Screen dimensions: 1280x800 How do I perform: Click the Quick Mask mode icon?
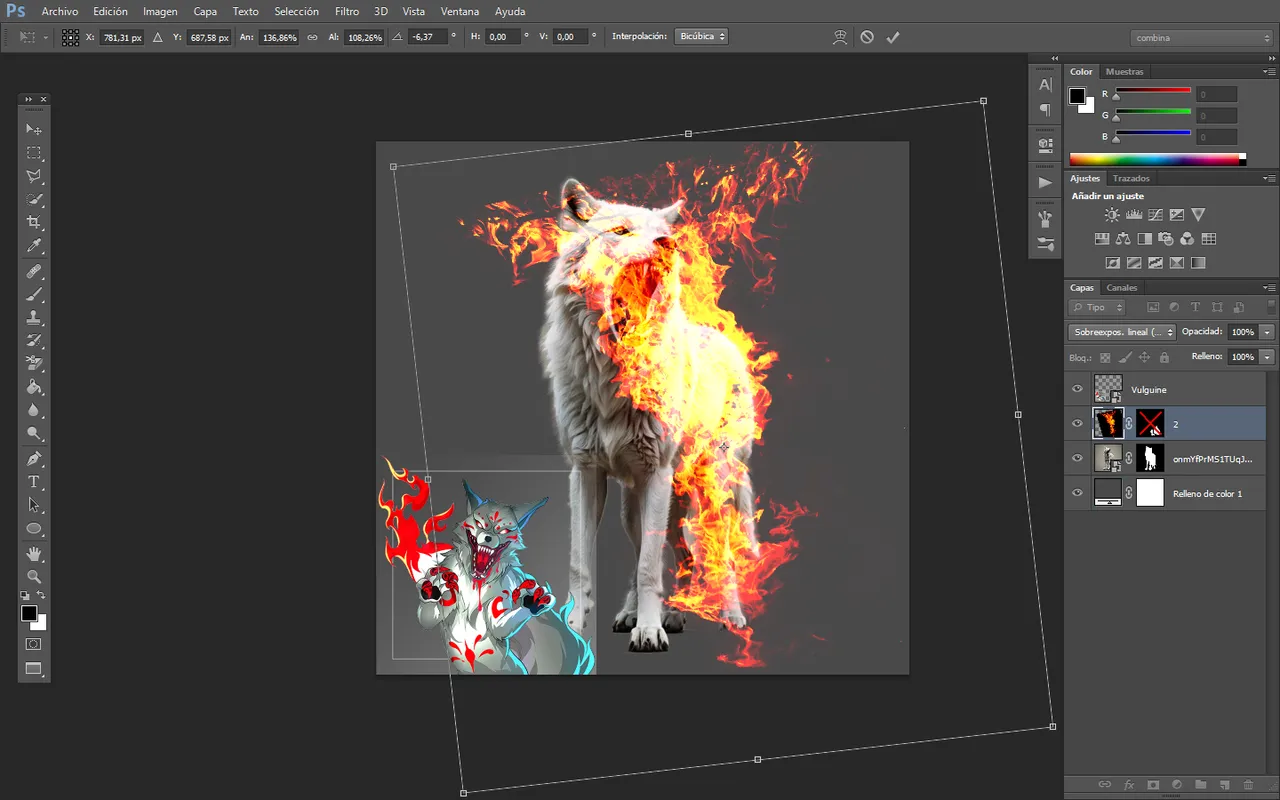(x=34, y=645)
